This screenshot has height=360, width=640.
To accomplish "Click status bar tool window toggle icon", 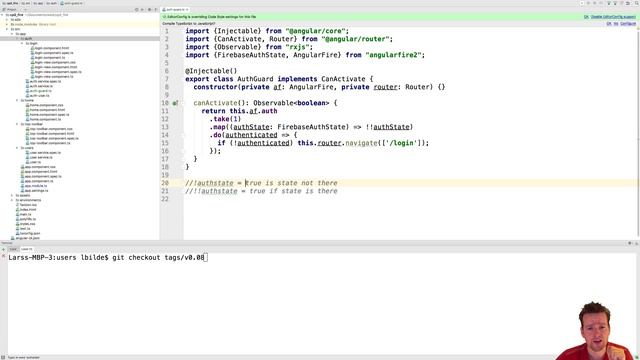I will [3, 358].
